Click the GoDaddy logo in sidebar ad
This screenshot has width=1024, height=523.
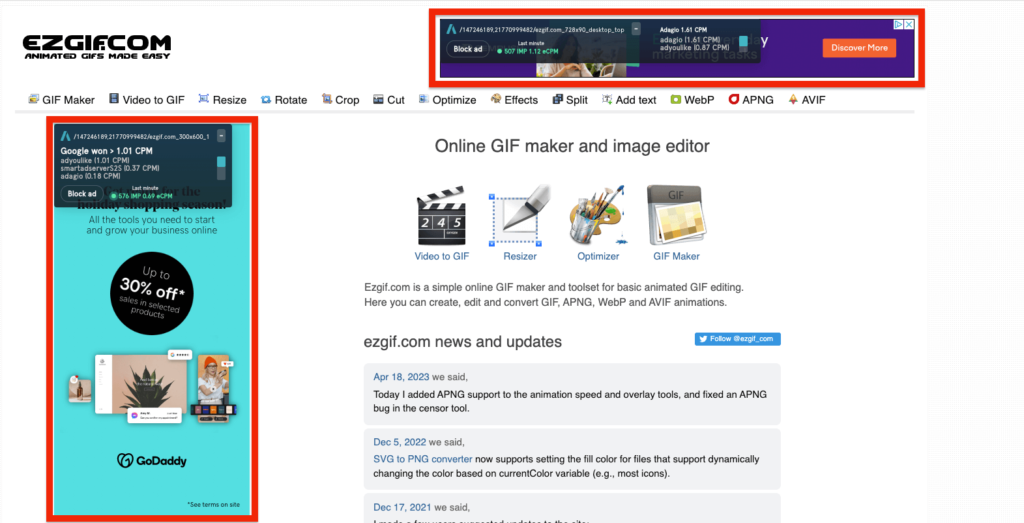152,460
